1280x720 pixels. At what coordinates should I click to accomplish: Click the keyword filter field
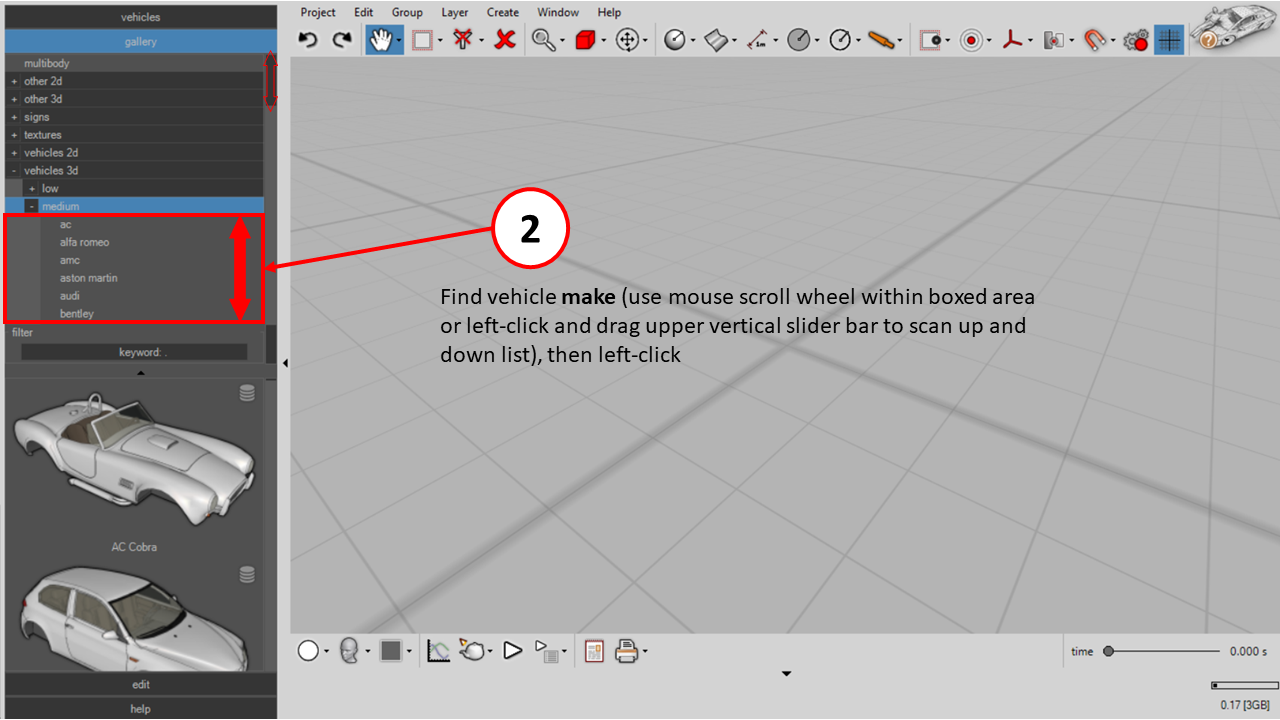[134, 352]
